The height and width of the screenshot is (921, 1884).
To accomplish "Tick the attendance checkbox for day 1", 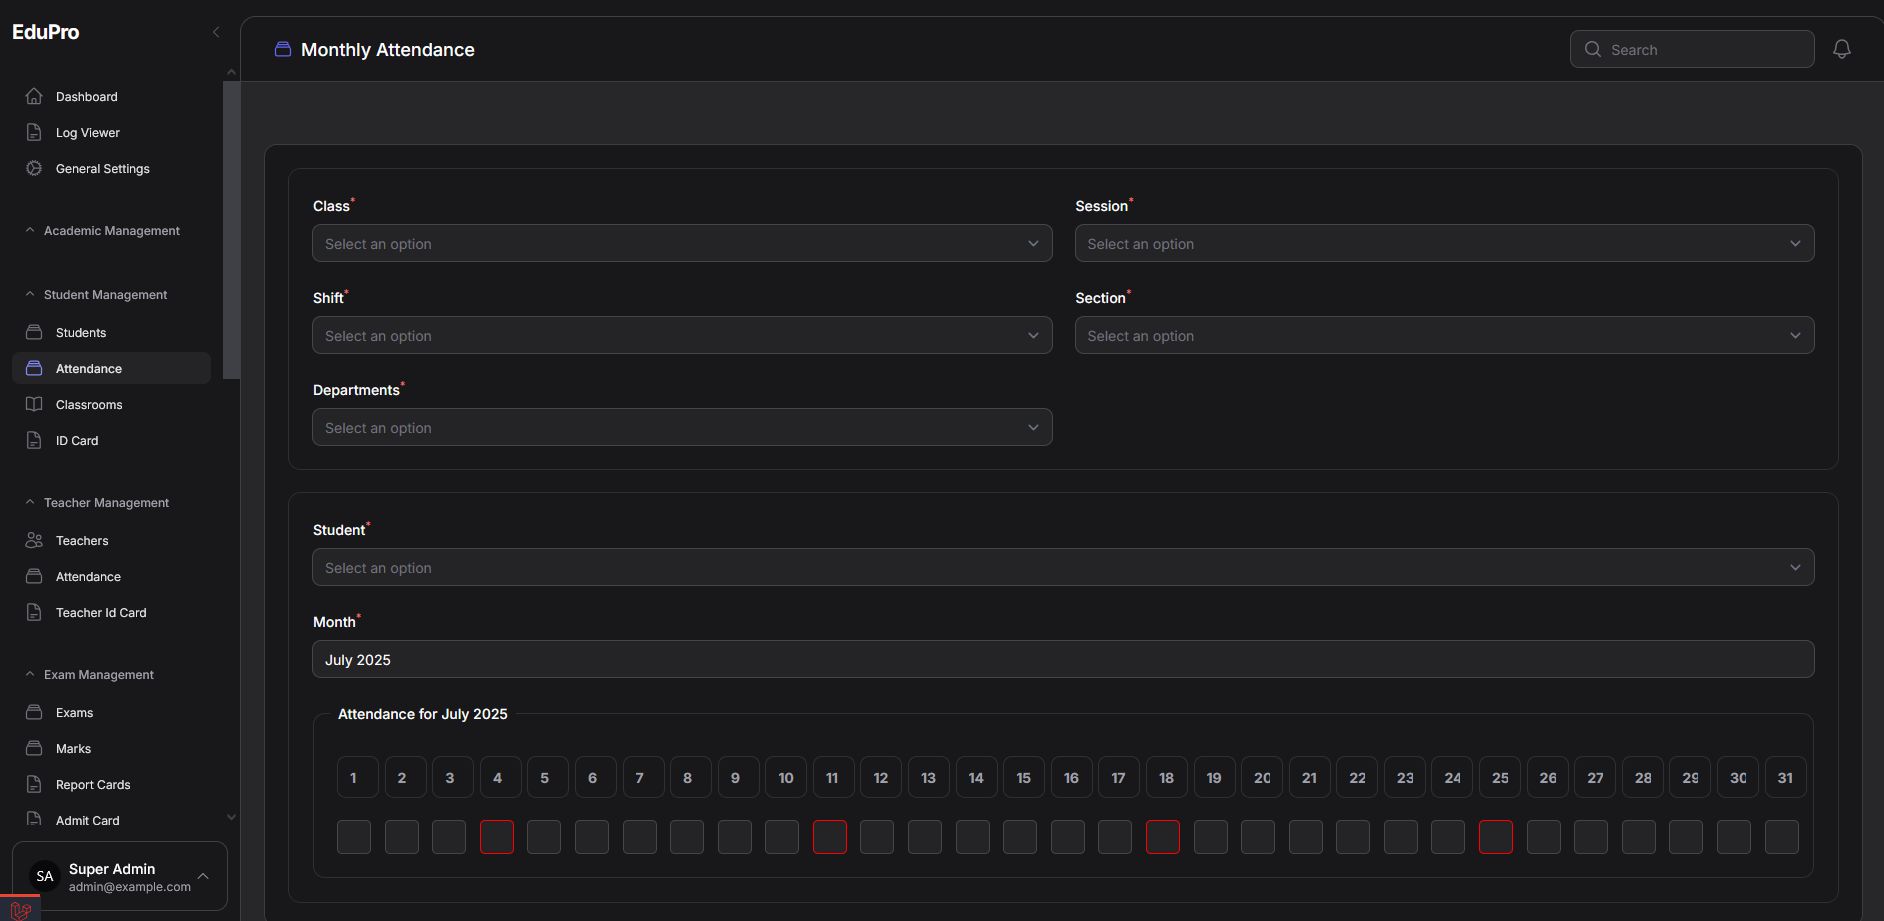I will [354, 837].
